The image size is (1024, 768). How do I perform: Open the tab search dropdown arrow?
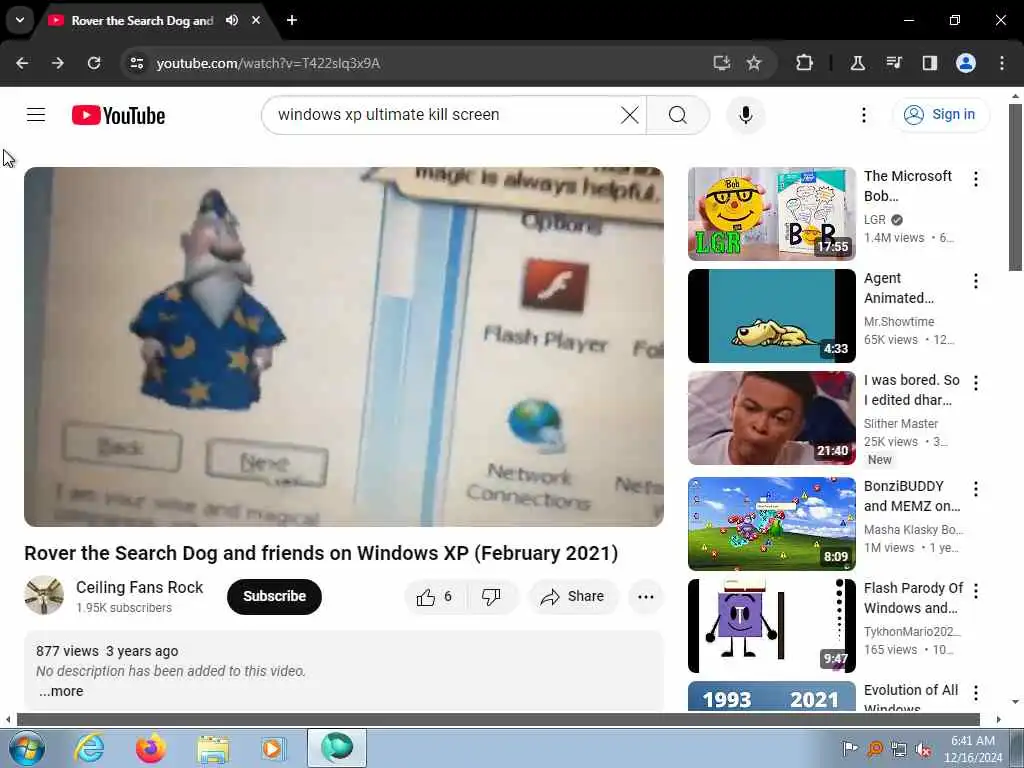(20, 20)
